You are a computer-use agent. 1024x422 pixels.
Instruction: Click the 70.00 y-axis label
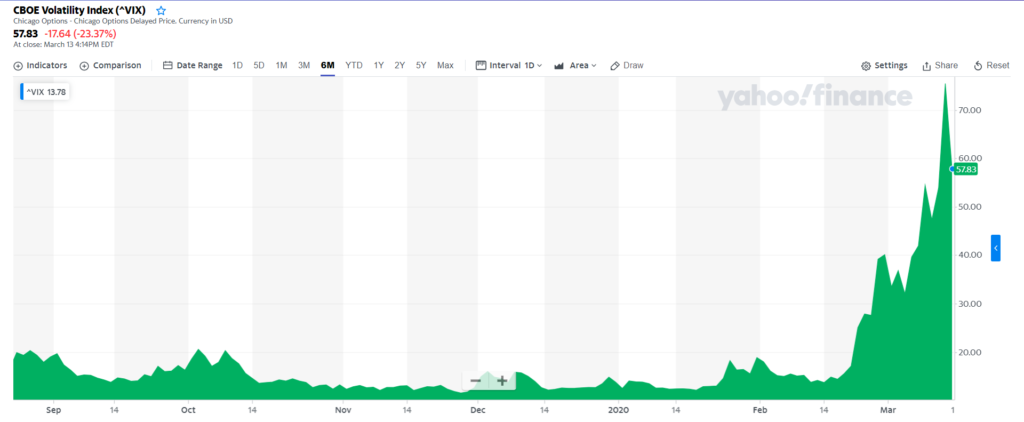pos(970,110)
